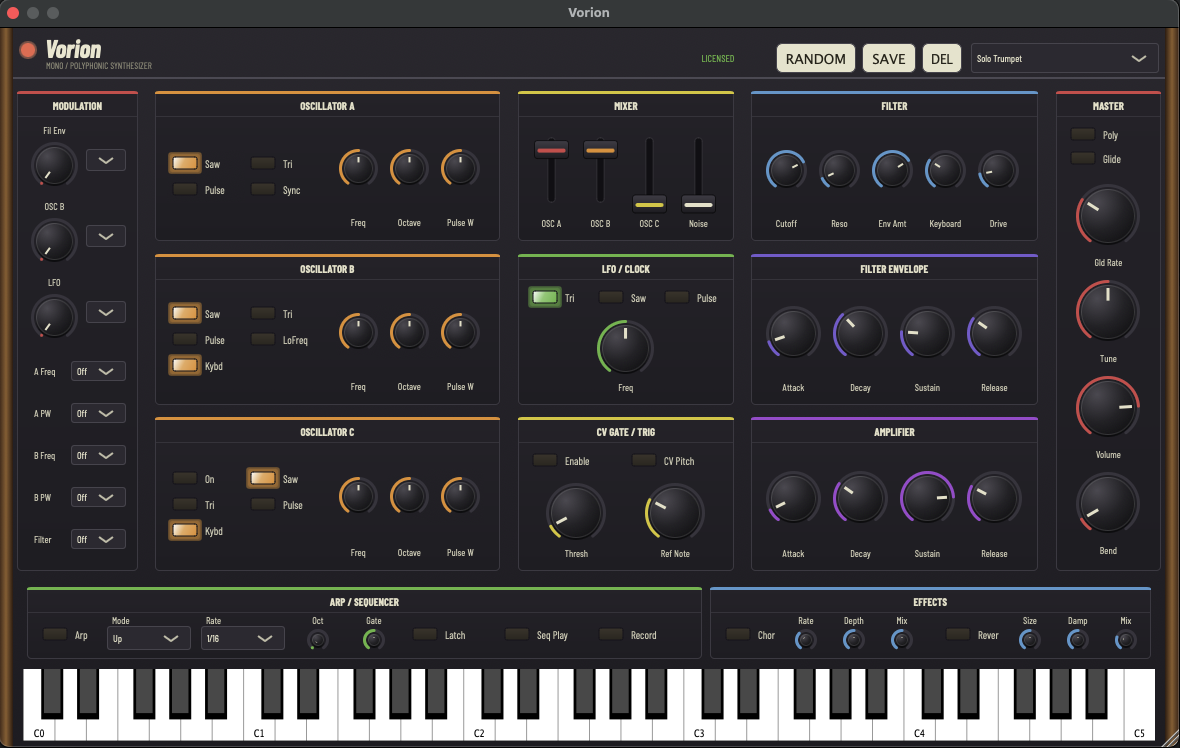Image resolution: width=1180 pixels, height=748 pixels.
Task: Toggle the Latch button
Action: [425, 634]
